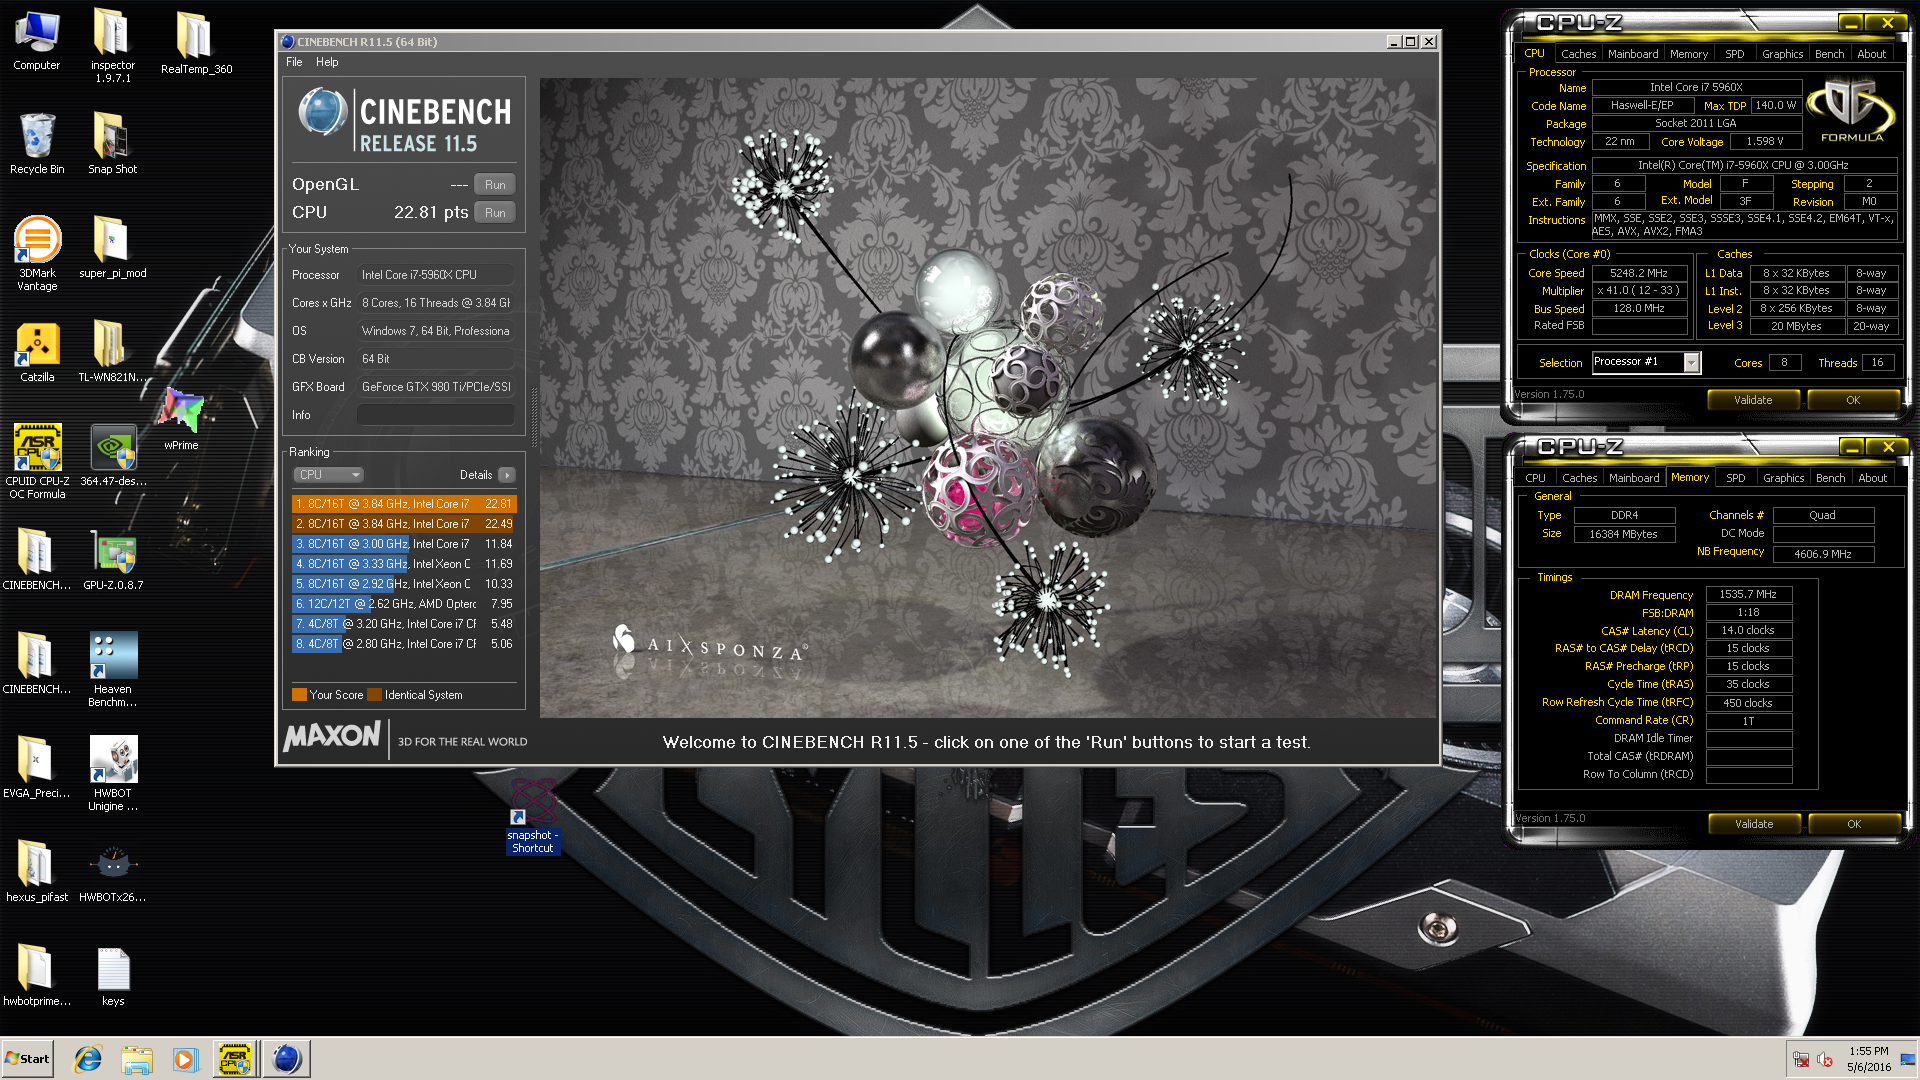
Task: Click OK in upper CPU-Z window
Action: point(1853,400)
